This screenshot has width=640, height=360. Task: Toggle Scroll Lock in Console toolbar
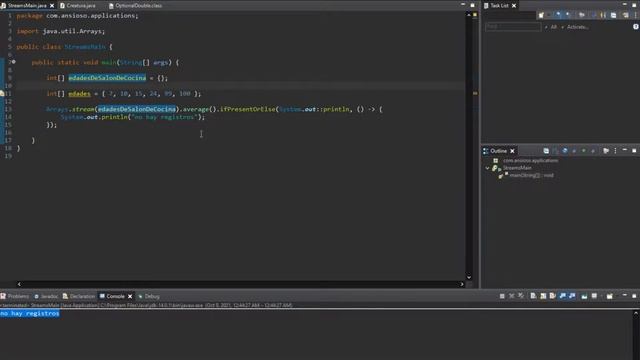[x=543, y=296]
